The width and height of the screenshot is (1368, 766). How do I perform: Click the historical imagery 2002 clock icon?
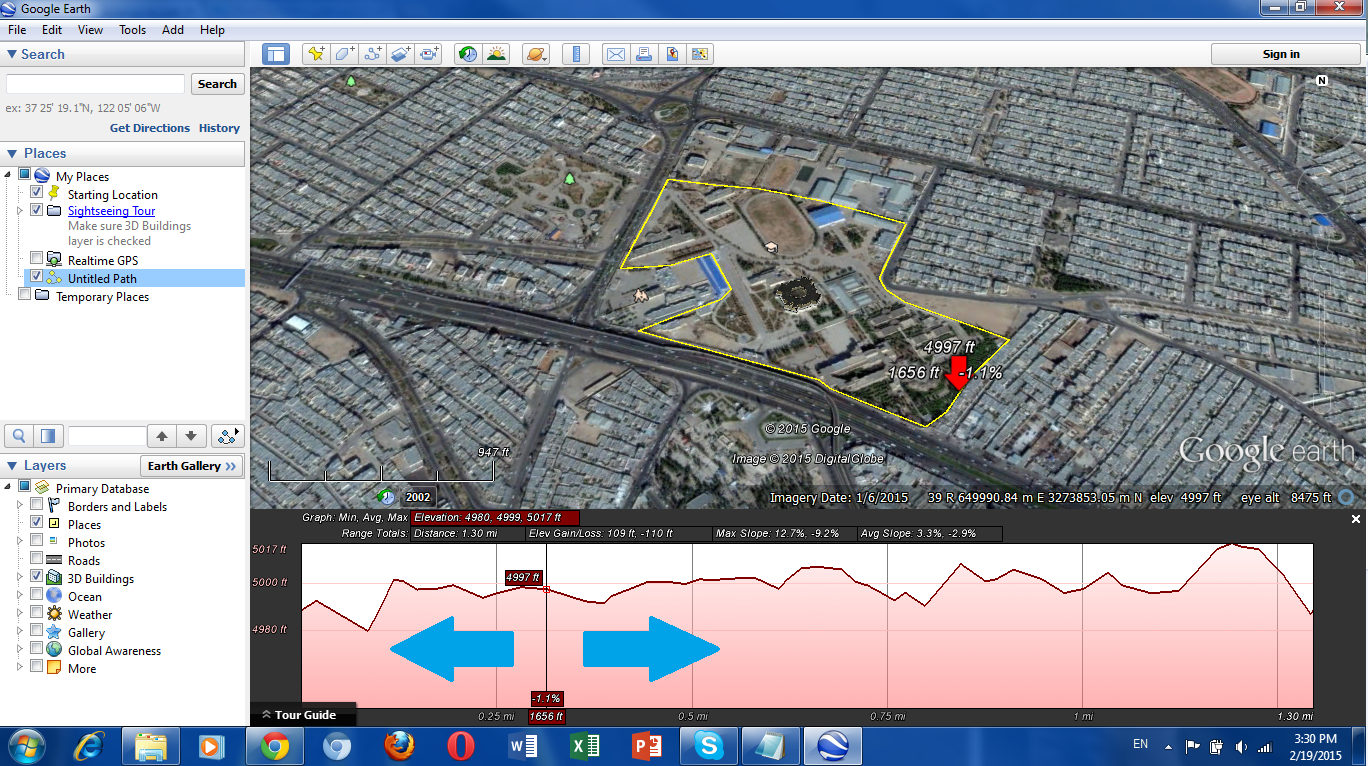pyautogui.click(x=386, y=496)
